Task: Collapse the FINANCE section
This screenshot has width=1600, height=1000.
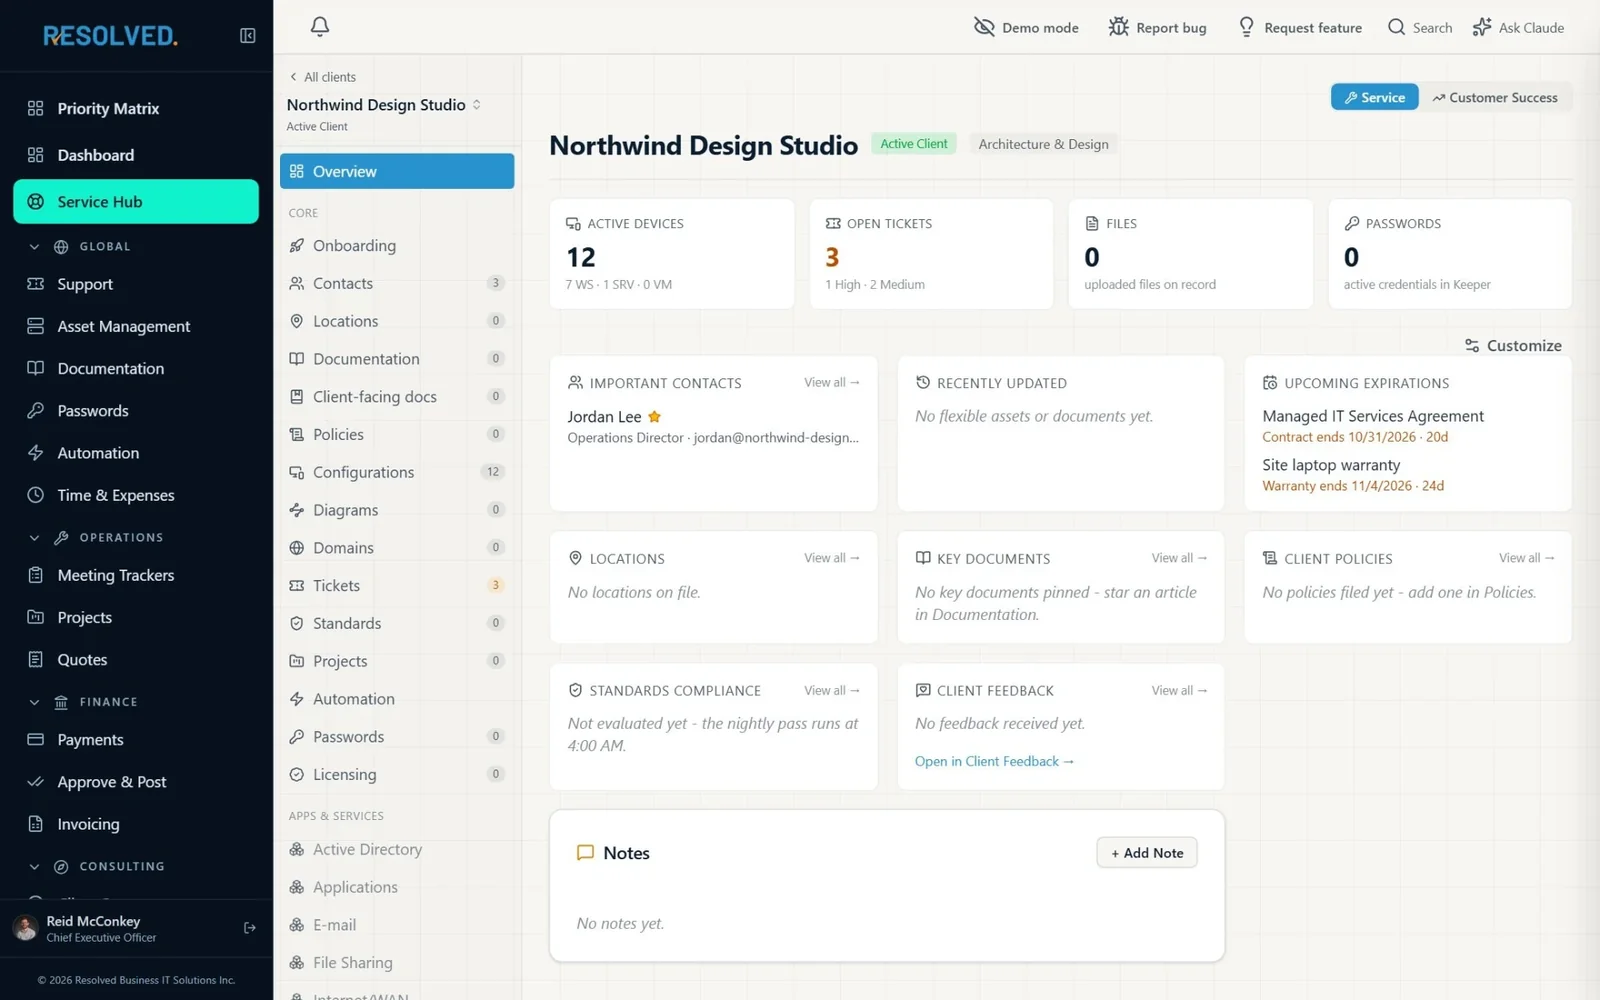Action: (x=35, y=702)
